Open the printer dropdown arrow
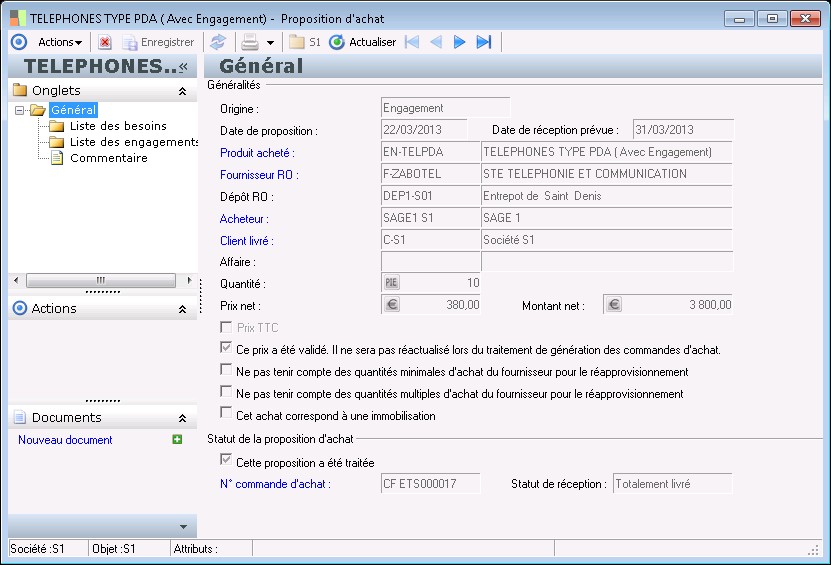The image size is (831, 565). click(270, 43)
